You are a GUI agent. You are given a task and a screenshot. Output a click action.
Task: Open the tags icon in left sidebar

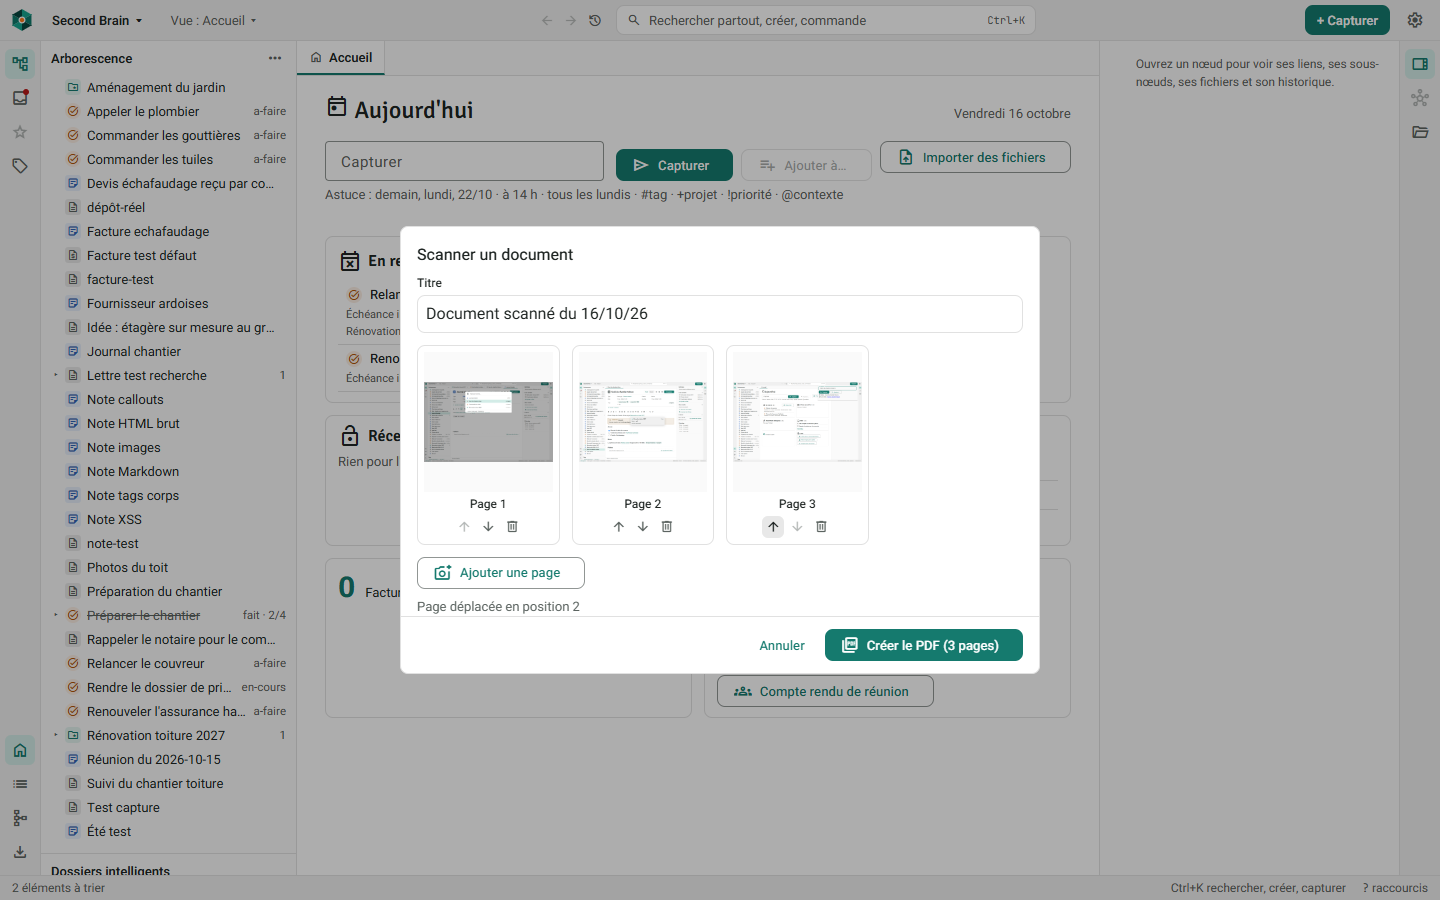point(20,166)
